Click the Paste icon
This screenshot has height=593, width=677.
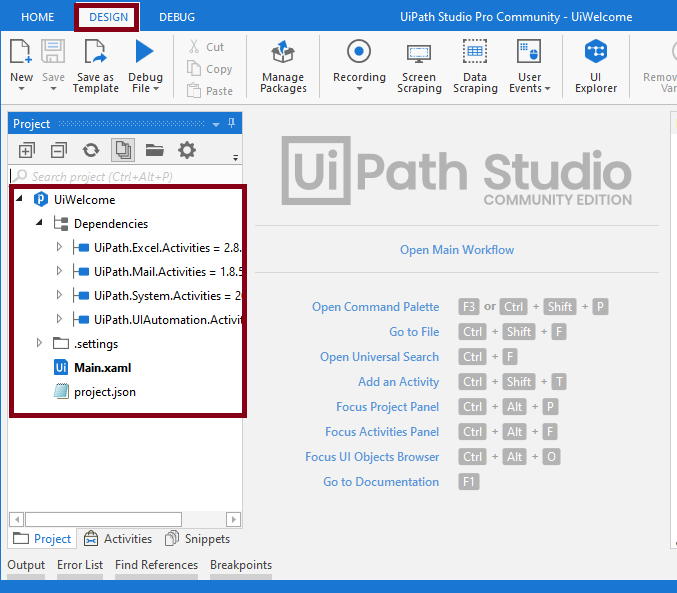(194, 91)
